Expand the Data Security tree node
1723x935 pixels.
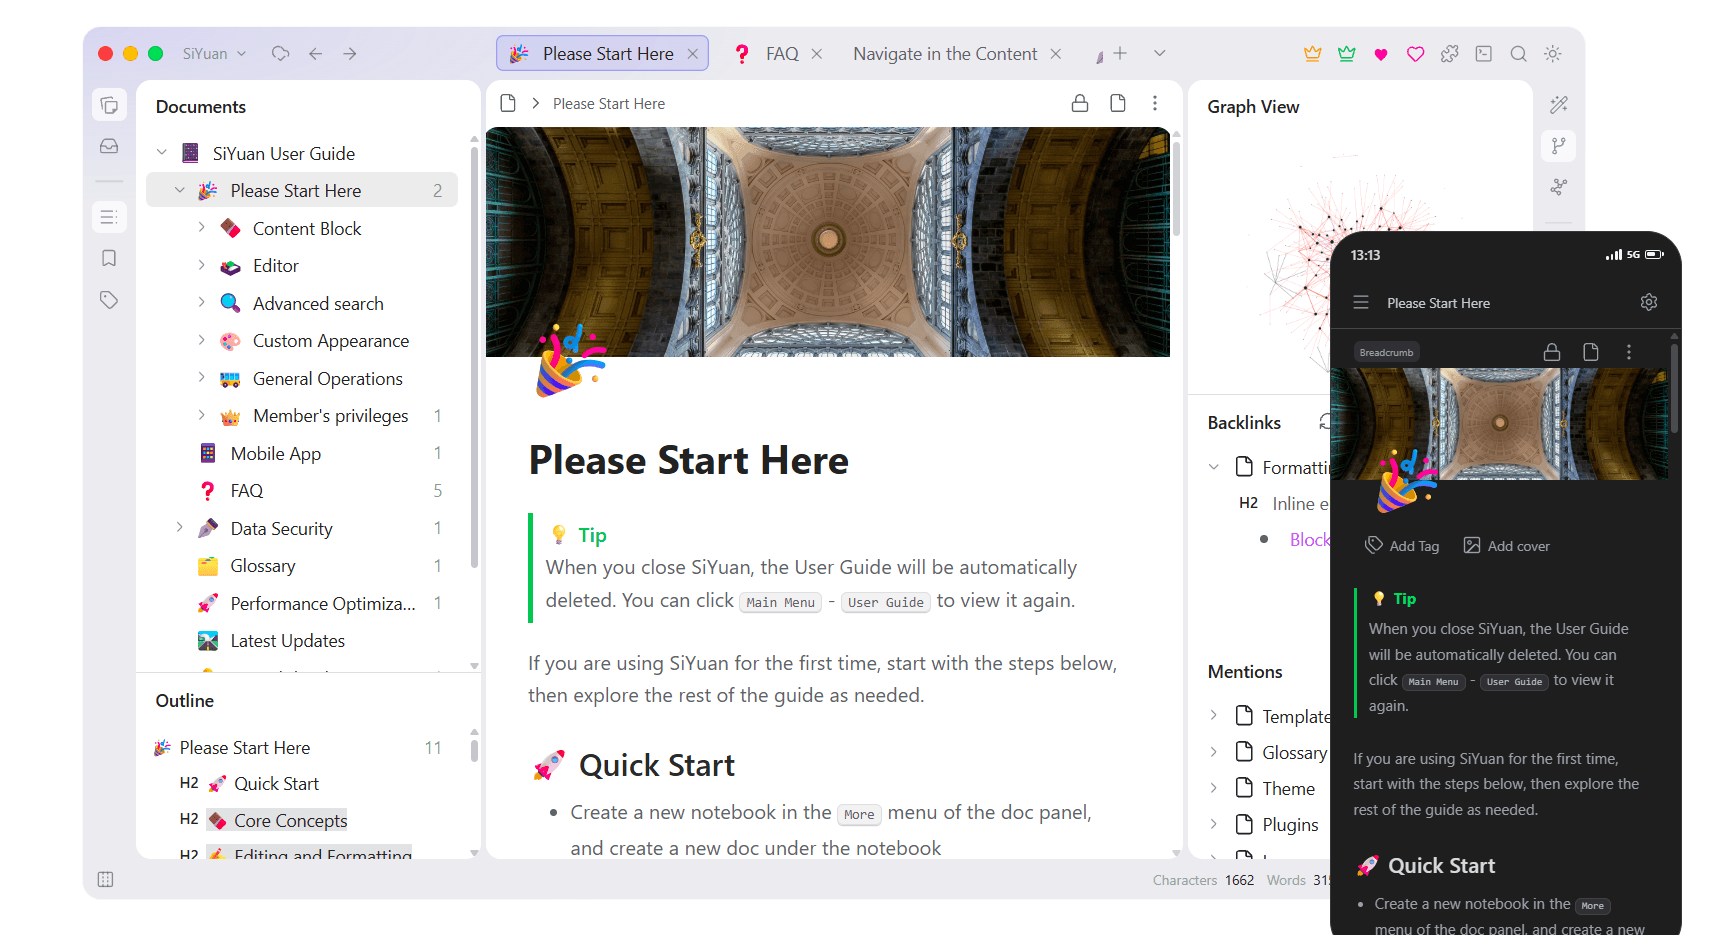tap(180, 528)
